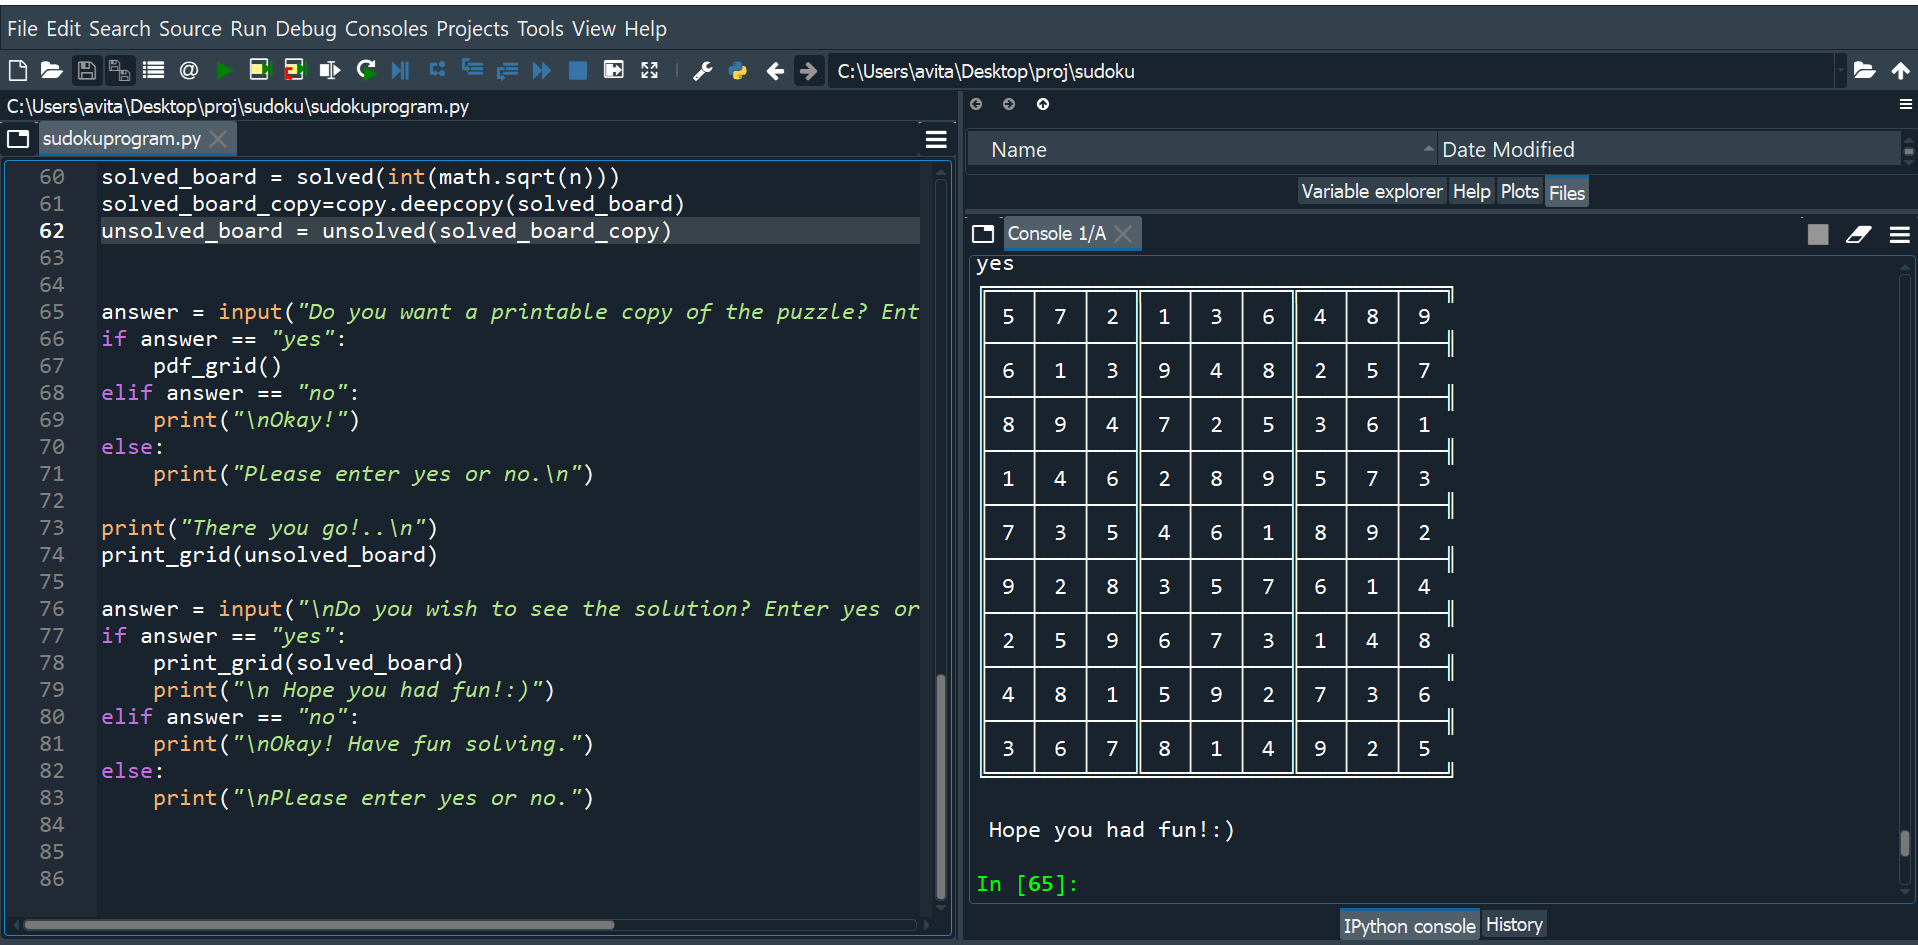This screenshot has height=945, width=1918.
Task: Browse console tabs with the tab-list icon
Action: pos(983,234)
